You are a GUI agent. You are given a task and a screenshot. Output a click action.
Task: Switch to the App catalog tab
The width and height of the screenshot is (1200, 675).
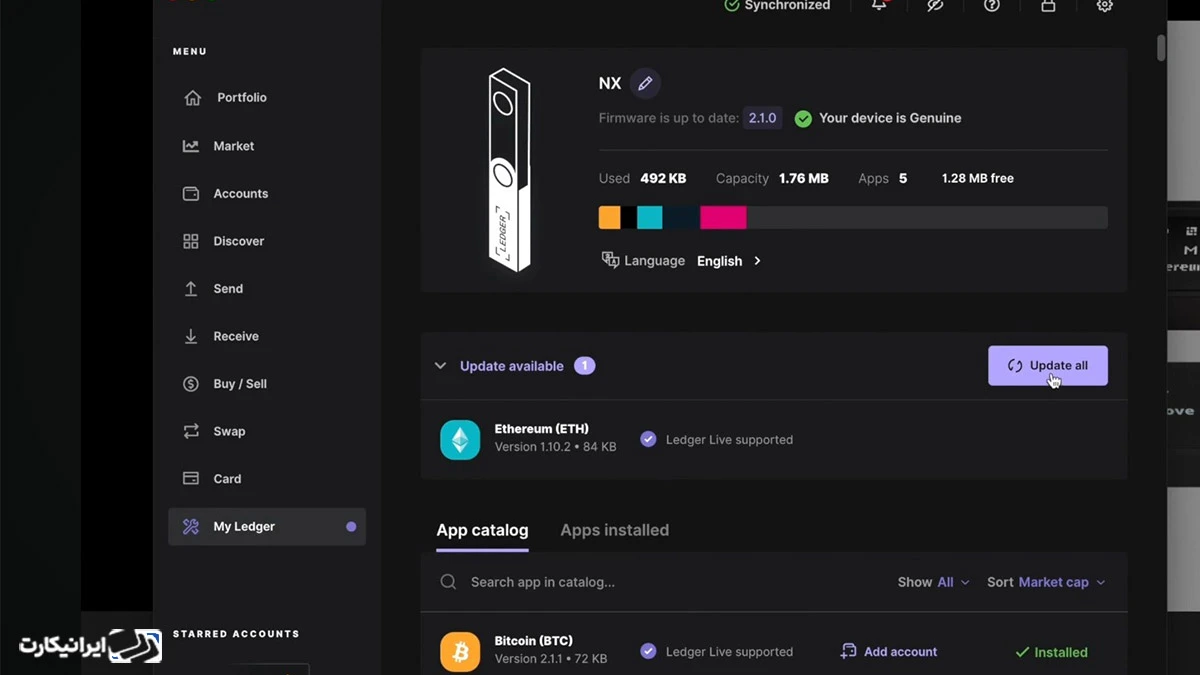[482, 530]
